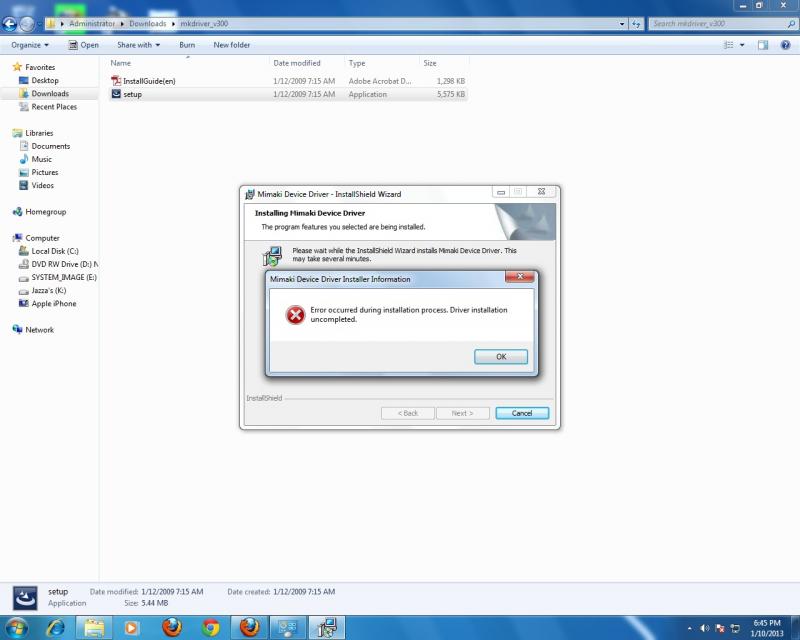Screen dimensions: 800x640
Task: Open the address bar history dropdown
Action: pyautogui.click(x=621, y=23)
